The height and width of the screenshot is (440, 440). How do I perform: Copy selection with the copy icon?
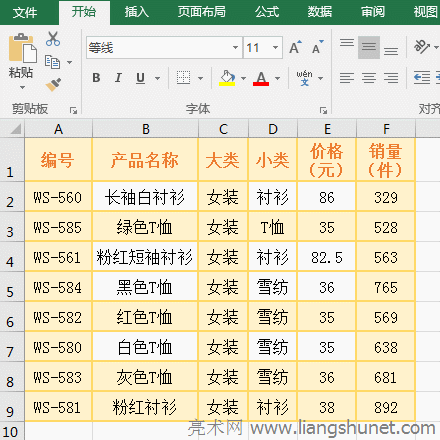click(x=52, y=62)
